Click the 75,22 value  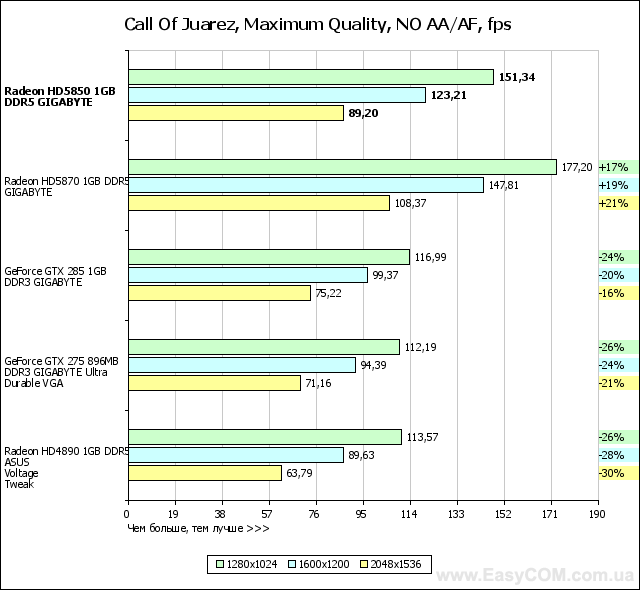click(x=329, y=293)
